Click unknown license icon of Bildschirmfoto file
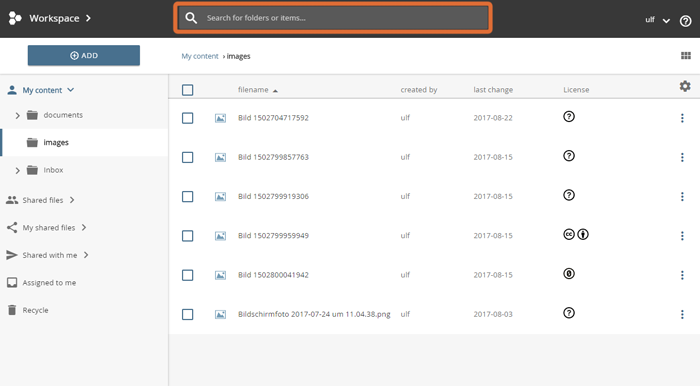 tap(569, 313)
